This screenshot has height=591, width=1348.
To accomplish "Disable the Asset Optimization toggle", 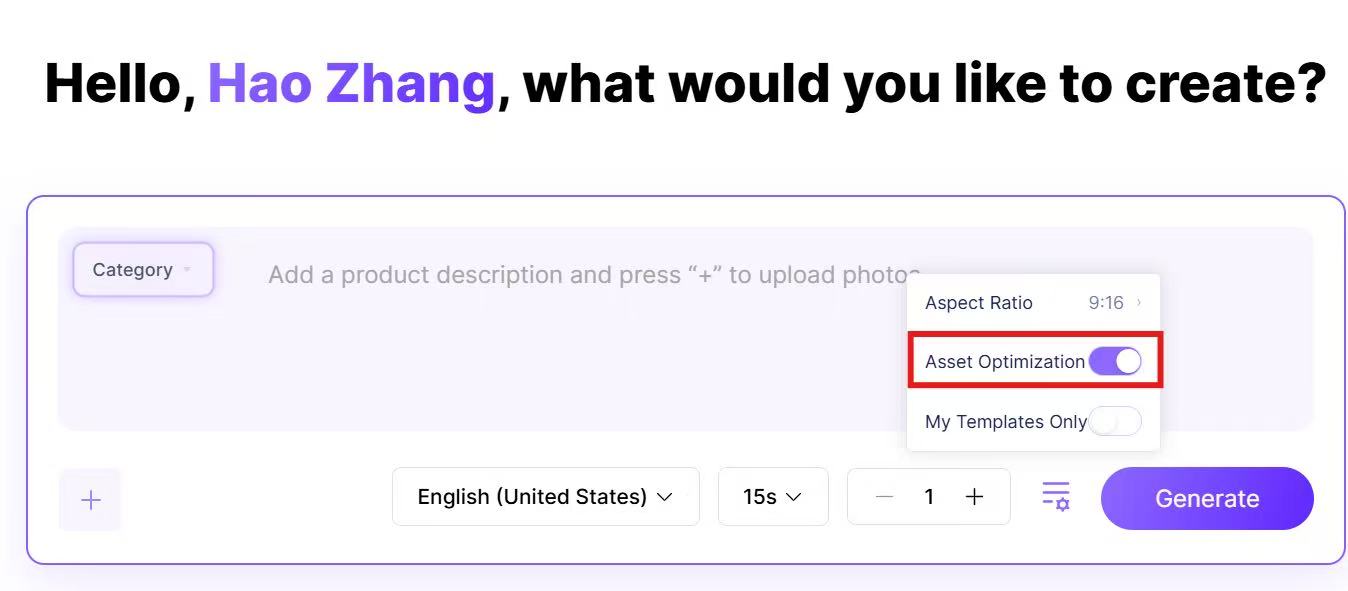I will pos(1115,361).
